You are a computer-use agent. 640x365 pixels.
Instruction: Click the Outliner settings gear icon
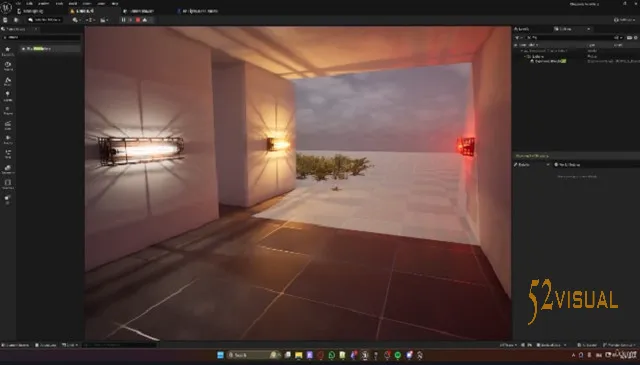(x=636, y=38)
